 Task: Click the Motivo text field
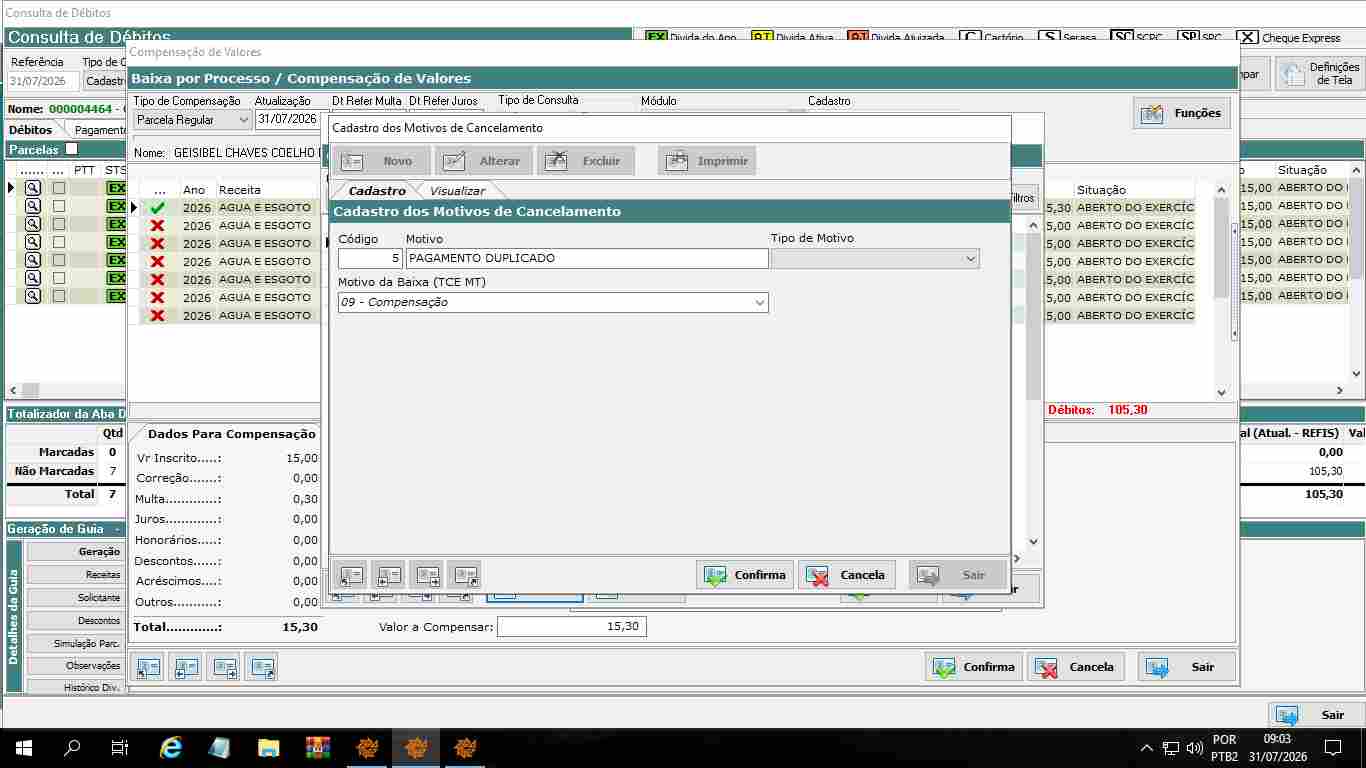(x=587, y=258)
